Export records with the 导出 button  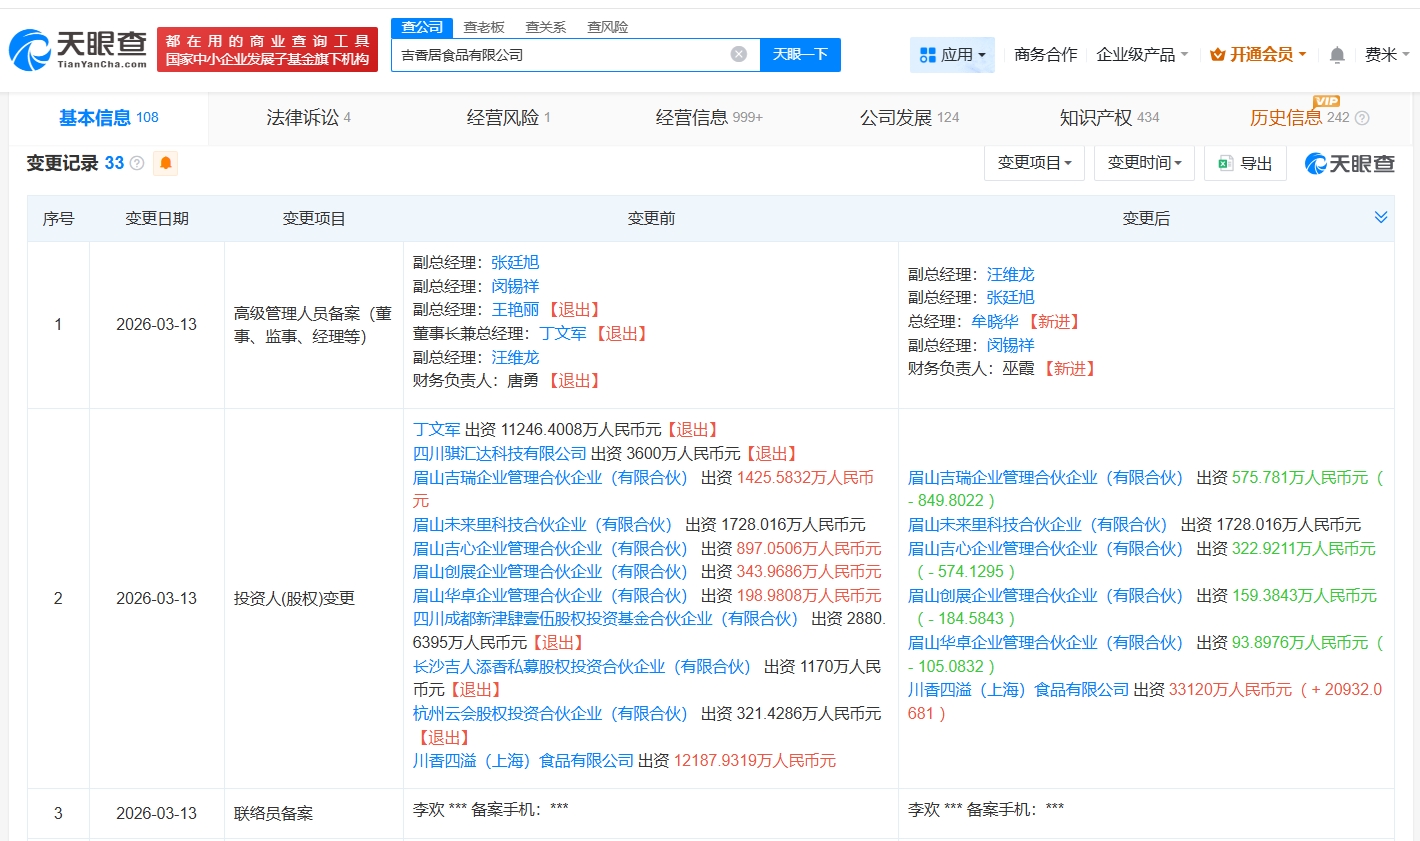[x=1245, y=163]
